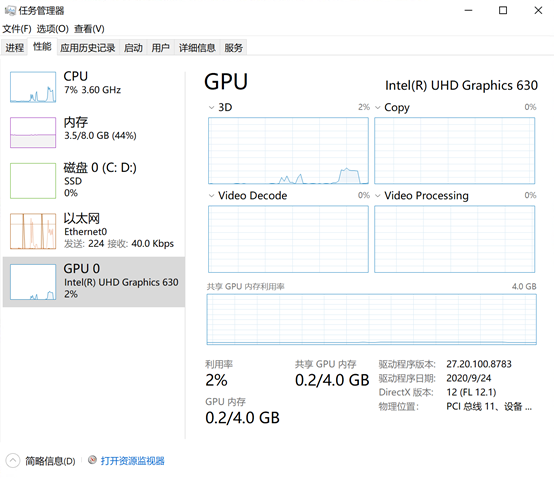Click the 简略信息(D) button
The image size is (554, 478).
coord(50,461)
